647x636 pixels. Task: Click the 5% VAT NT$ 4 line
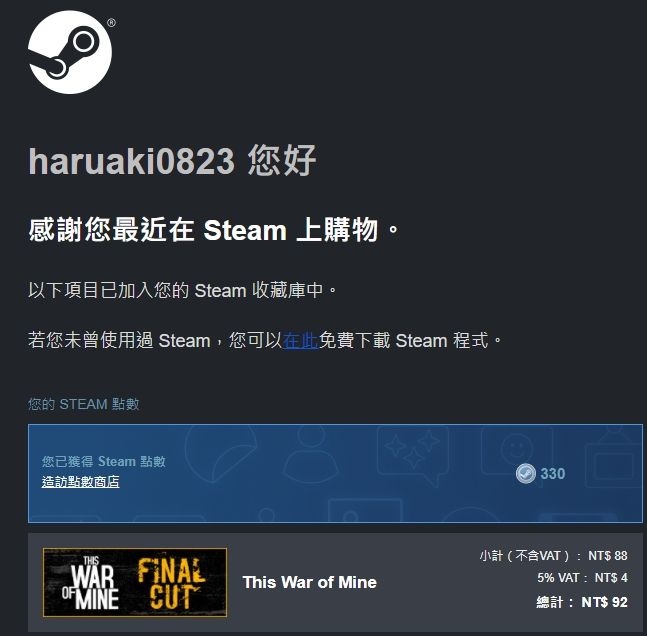coord(582,577)
